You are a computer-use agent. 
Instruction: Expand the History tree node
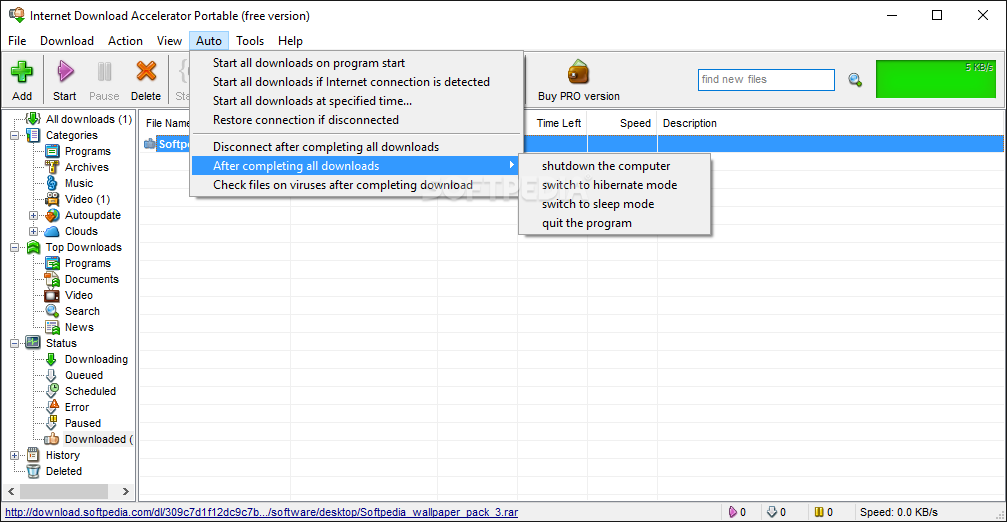pos(14,456)
